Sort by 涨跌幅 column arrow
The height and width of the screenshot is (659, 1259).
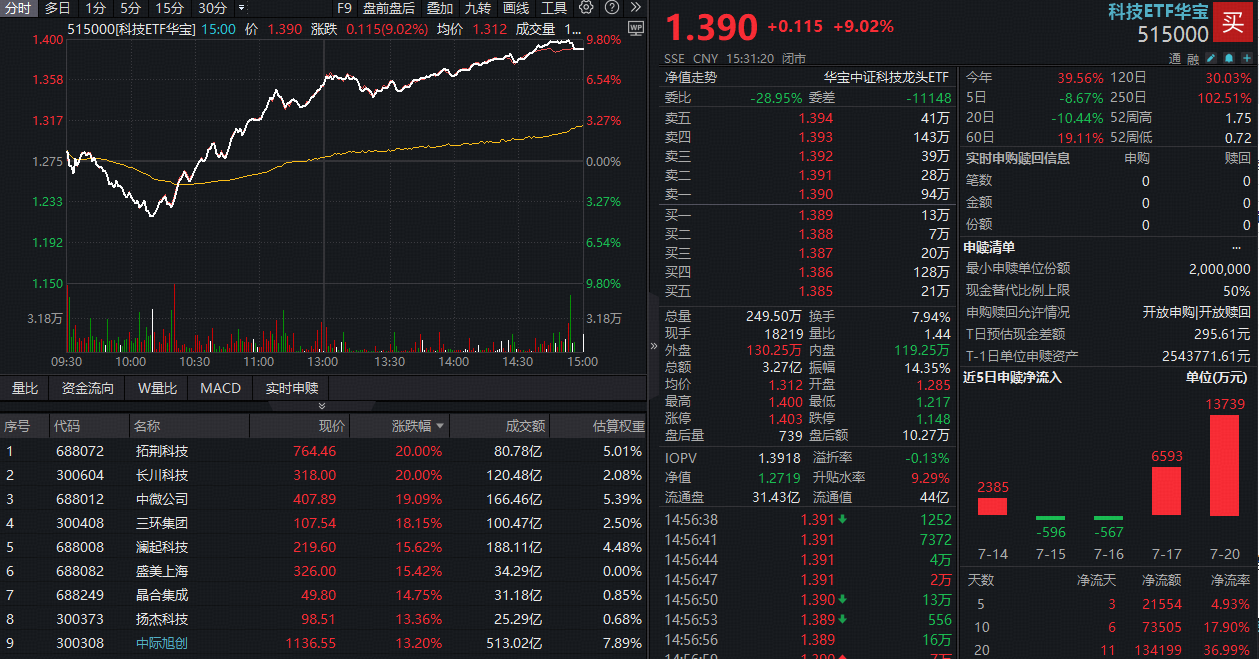click(440, 426)
